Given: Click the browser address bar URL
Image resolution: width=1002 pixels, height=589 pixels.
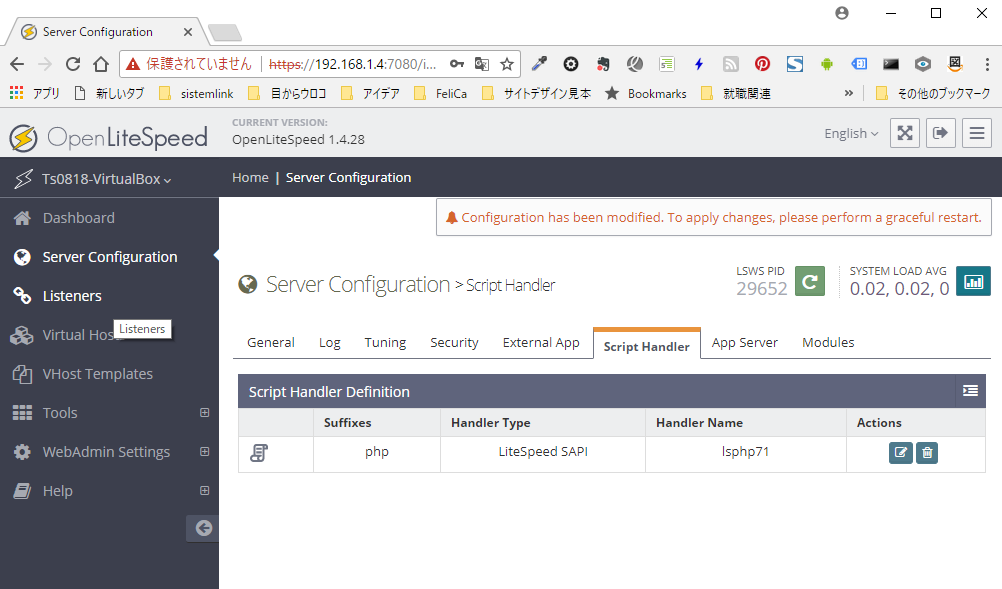Looking at the screenshot, I should click(353, 64).
